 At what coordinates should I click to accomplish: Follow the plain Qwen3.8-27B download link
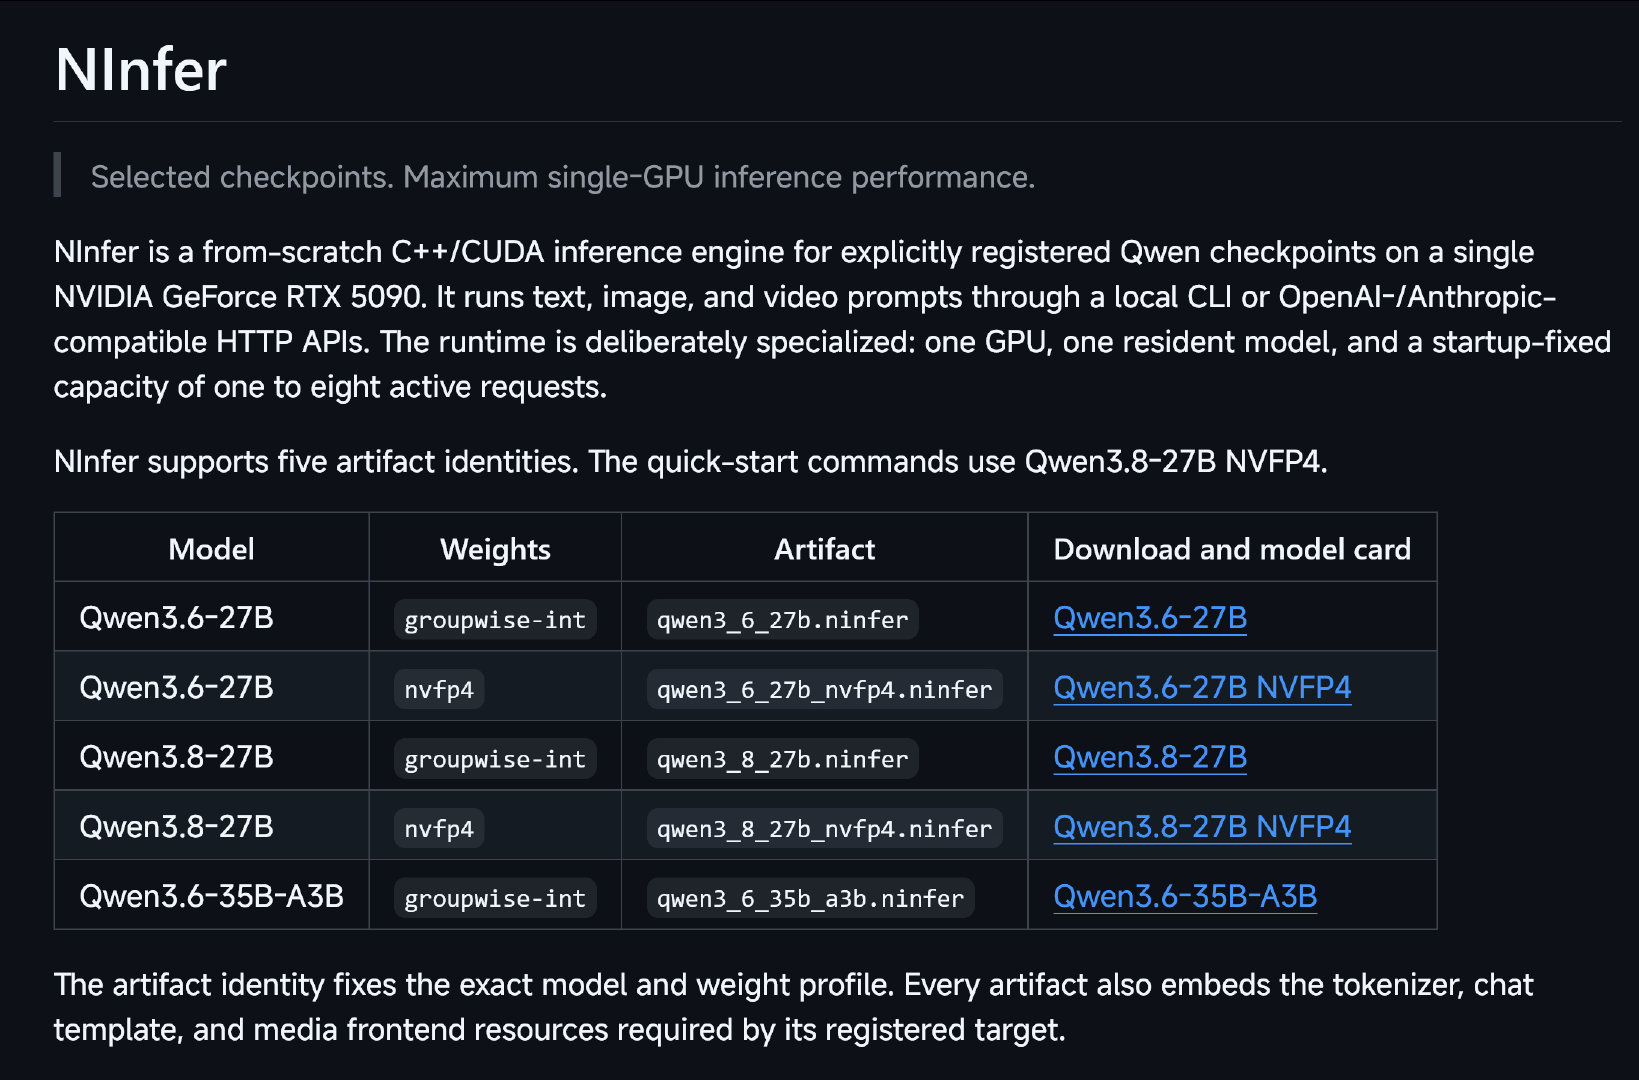(1150, 757)
